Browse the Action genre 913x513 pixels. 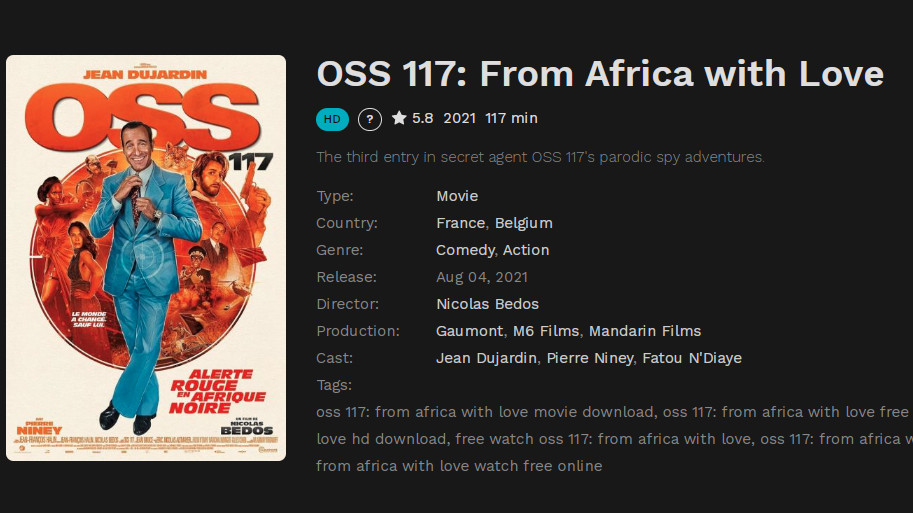tap(526, 250)
